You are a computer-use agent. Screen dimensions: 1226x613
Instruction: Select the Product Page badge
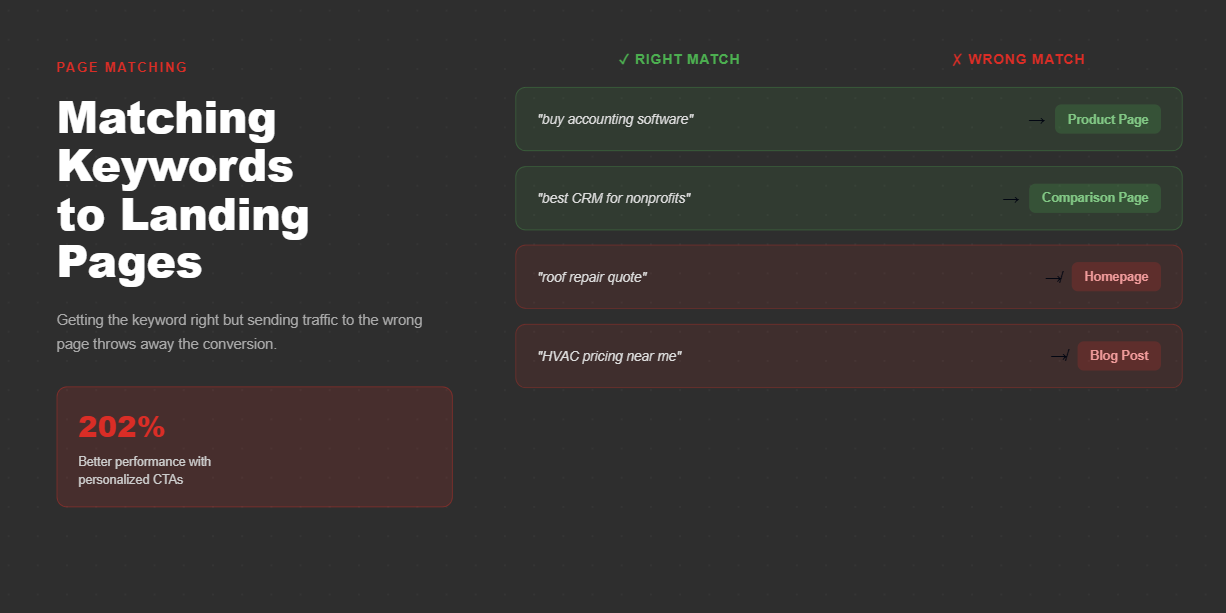coord(1108,119)
